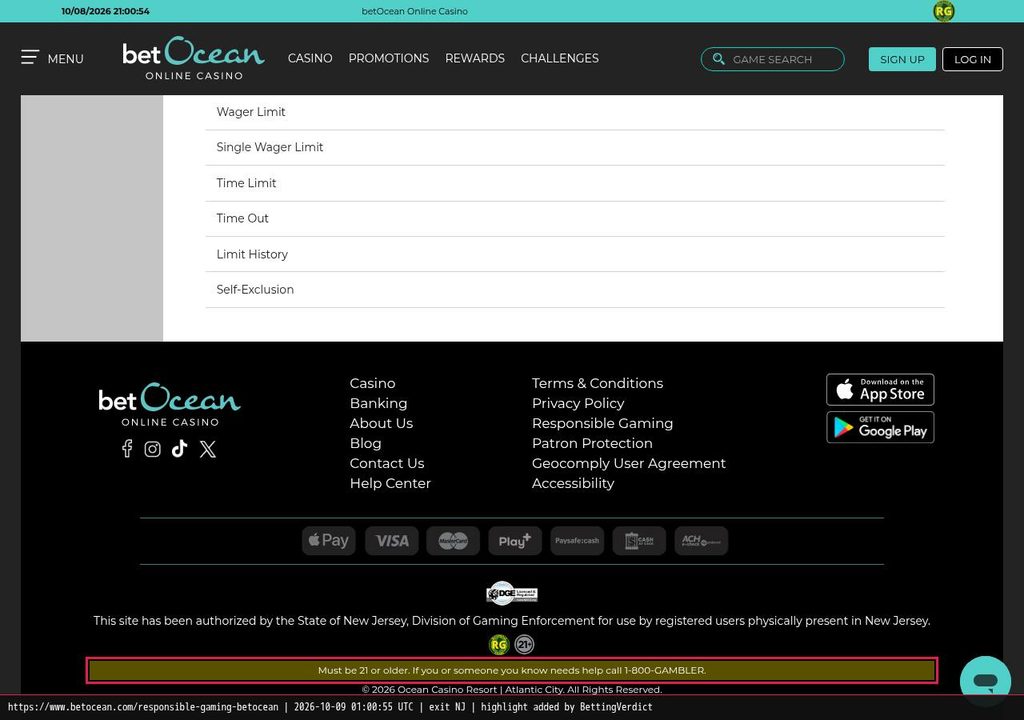Open the hamburger MENU icon
1024x720 pixels.
tap(29, 57)
